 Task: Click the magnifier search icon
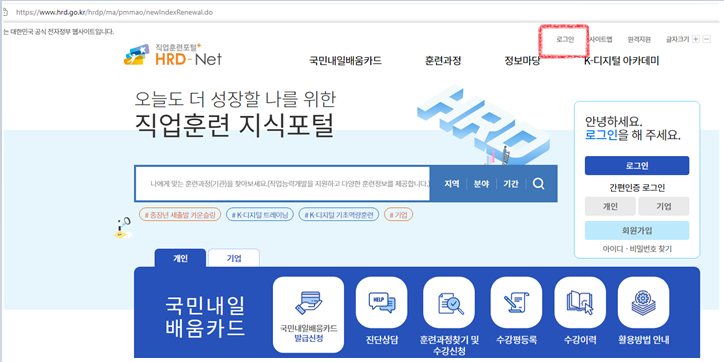(538, 184)
